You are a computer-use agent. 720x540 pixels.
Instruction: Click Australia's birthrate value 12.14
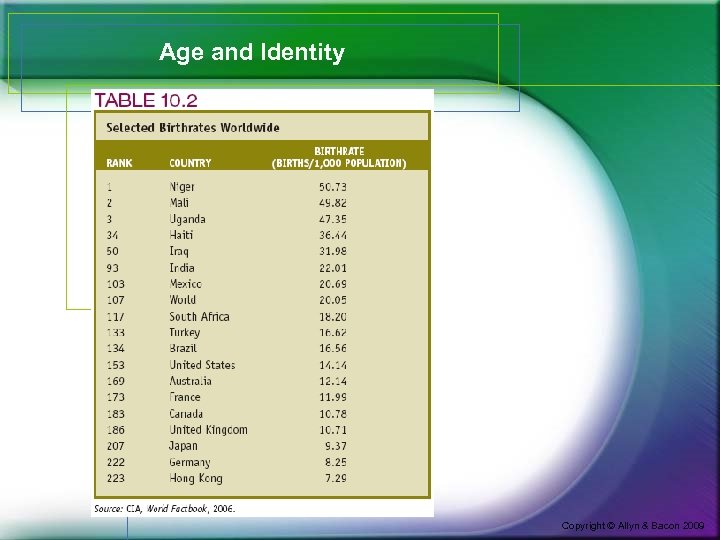333,381
